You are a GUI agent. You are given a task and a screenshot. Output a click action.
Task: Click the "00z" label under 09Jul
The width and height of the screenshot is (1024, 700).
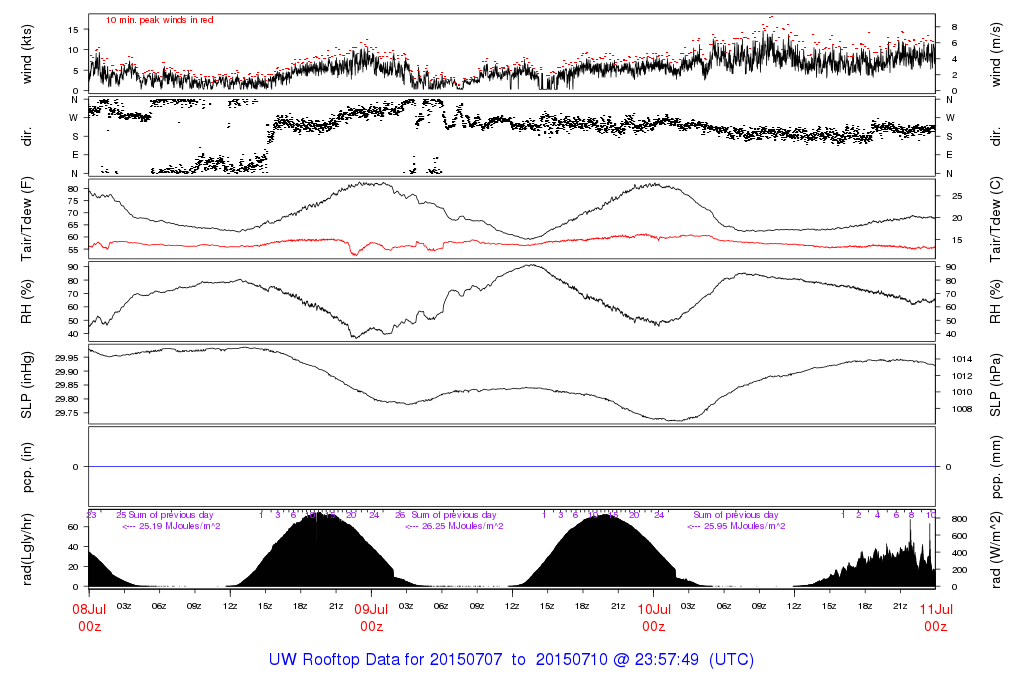(371, 627)
